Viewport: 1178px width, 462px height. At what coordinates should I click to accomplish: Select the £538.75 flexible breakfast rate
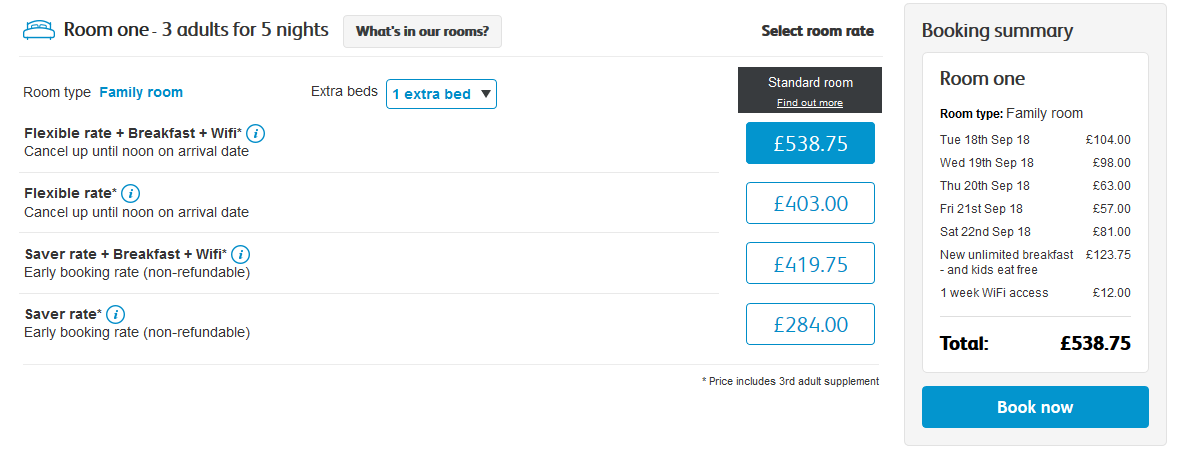point(810,143)
